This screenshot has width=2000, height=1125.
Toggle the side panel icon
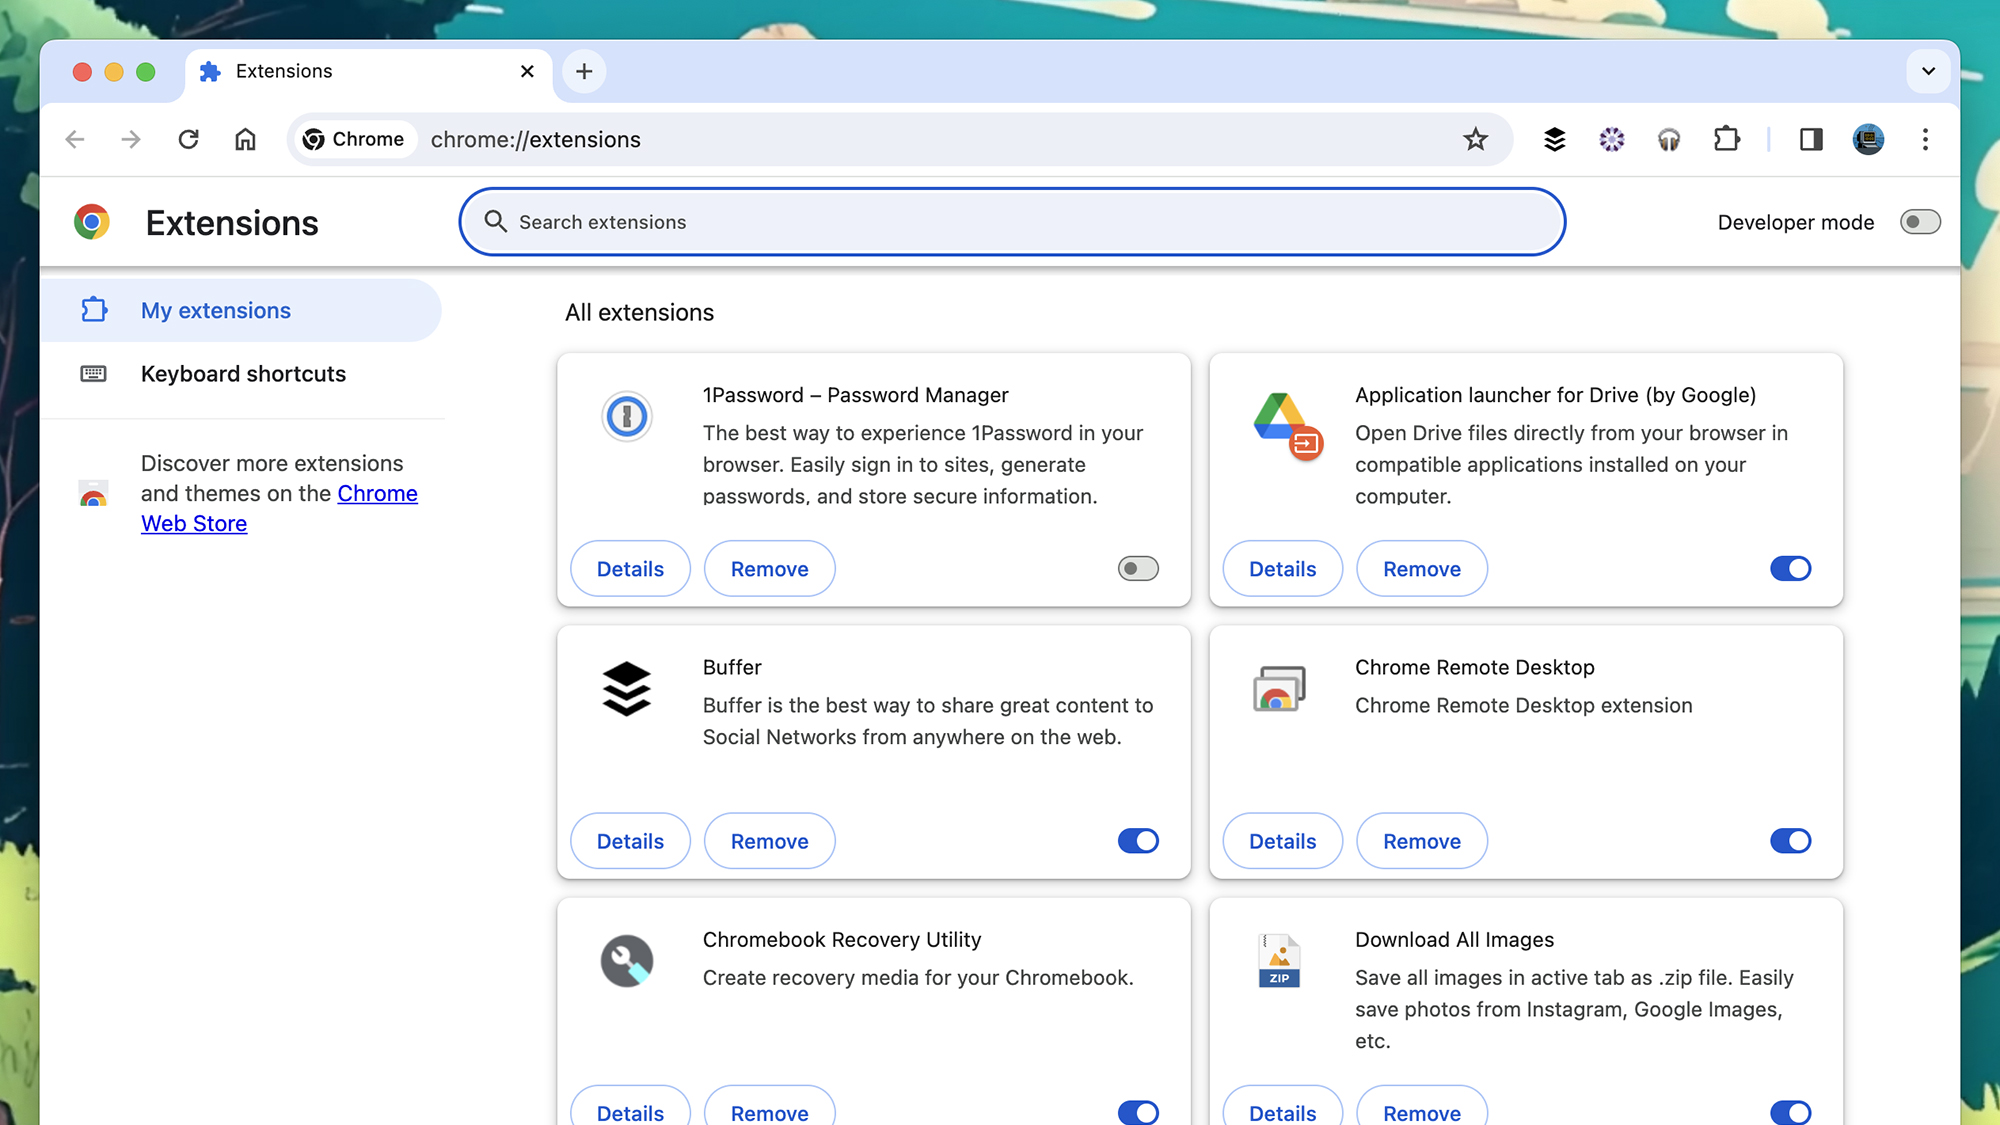[1811, 139]
